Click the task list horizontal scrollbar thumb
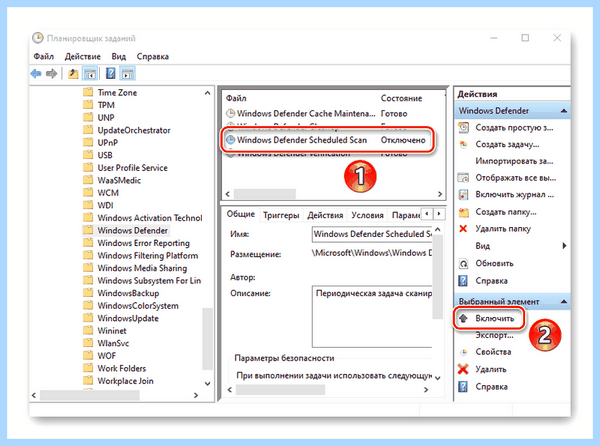 pos(264,194)
